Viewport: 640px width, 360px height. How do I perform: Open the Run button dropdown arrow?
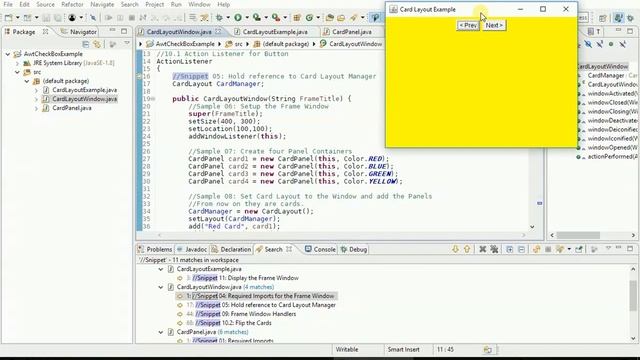(x=247, y=18)
